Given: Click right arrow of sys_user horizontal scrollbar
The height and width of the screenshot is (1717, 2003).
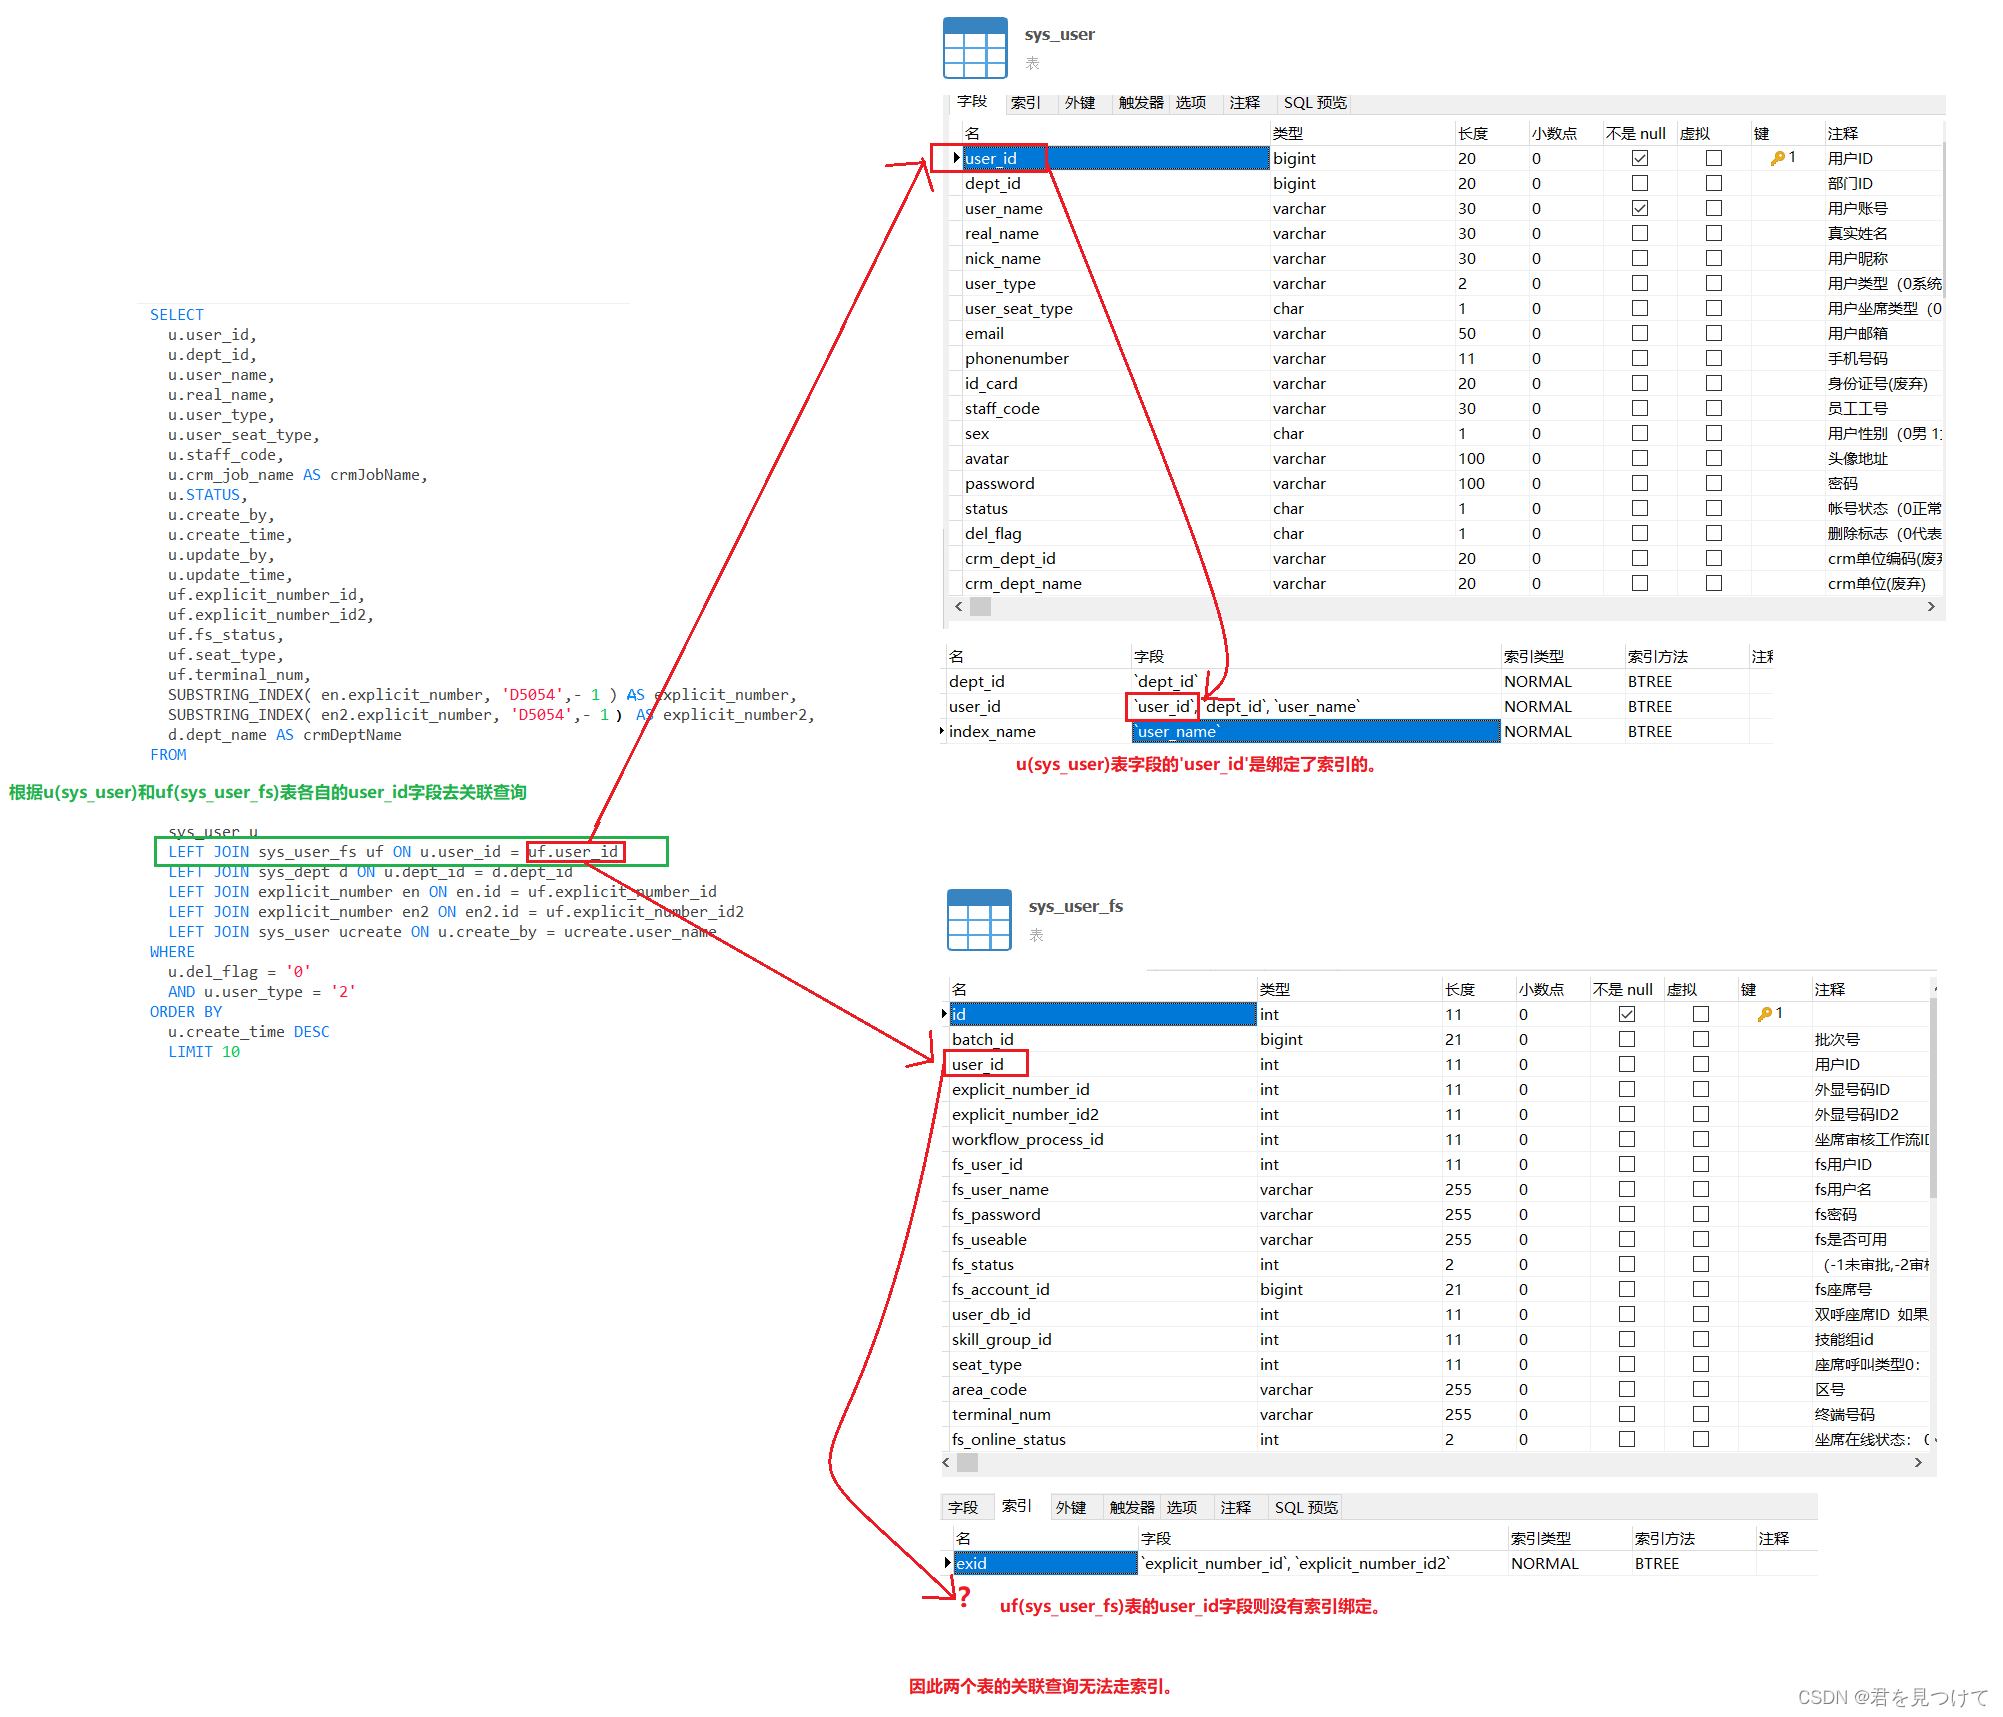Looking at the screenshot, I should pos(1930,606).
